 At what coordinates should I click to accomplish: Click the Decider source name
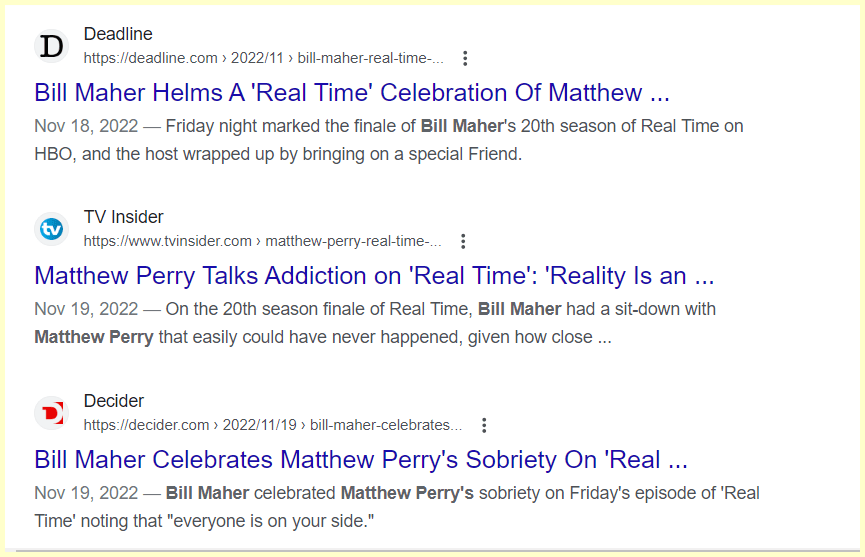point(114,401)
